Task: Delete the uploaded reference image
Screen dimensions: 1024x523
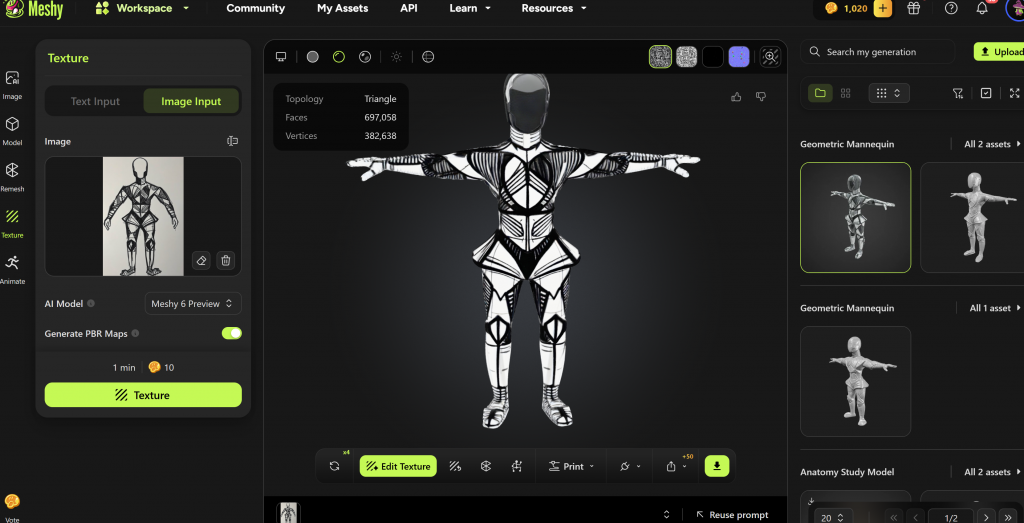Action: coord(226,260)
